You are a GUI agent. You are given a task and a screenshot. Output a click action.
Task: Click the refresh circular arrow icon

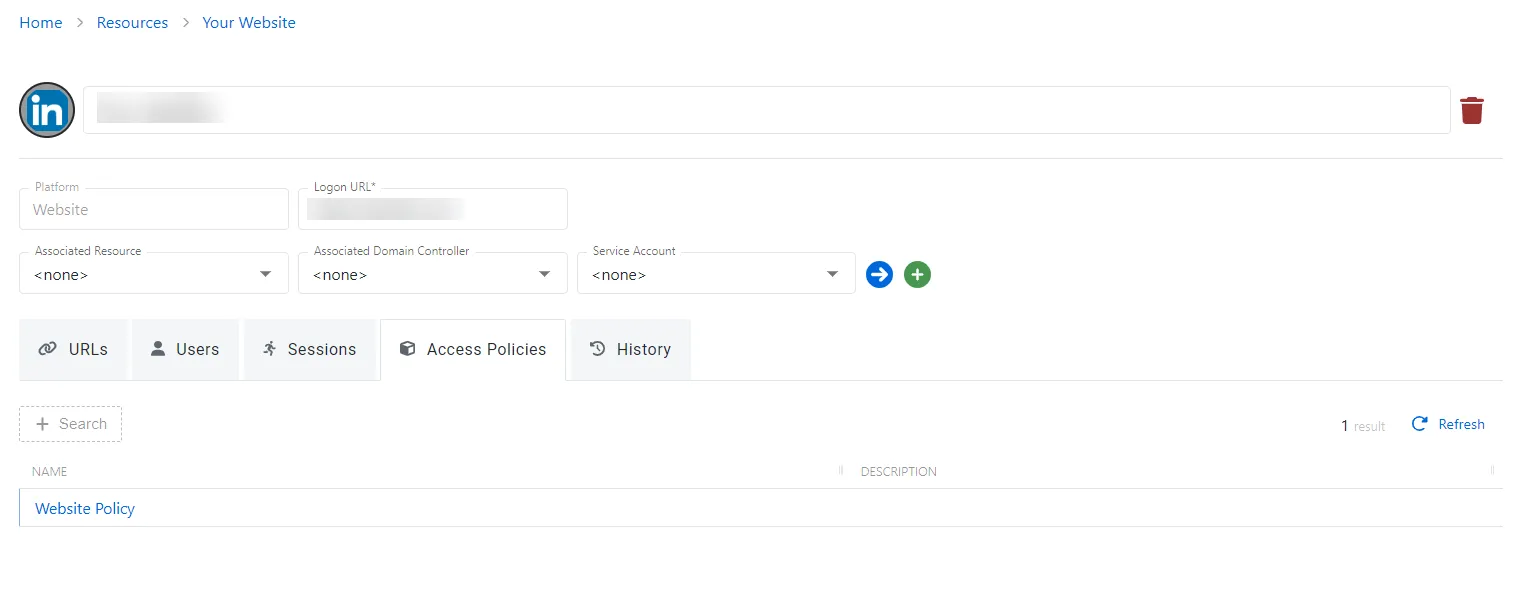pos(1419,424)
